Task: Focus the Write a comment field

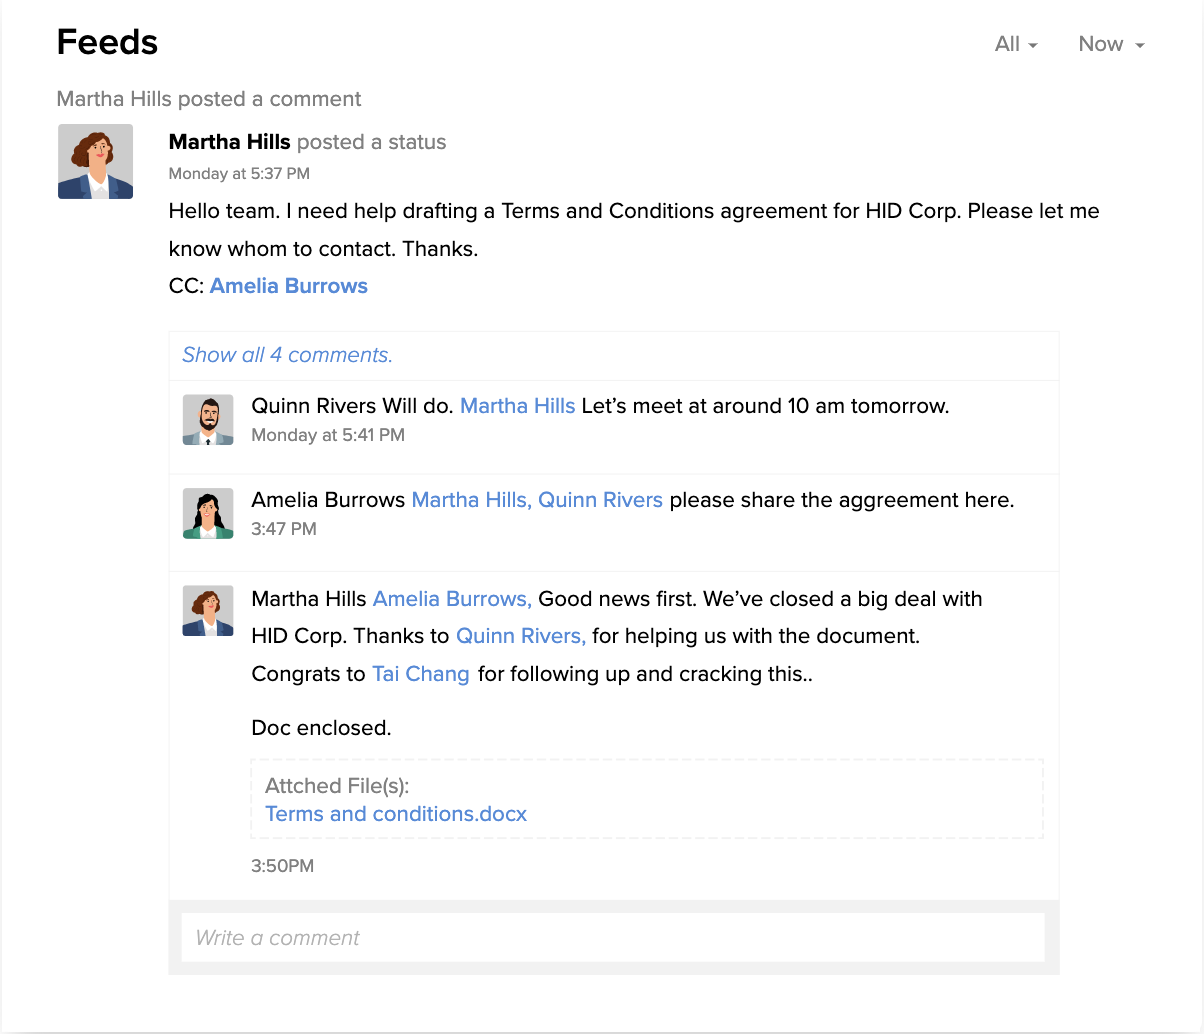Action: (x=613, y=938)
